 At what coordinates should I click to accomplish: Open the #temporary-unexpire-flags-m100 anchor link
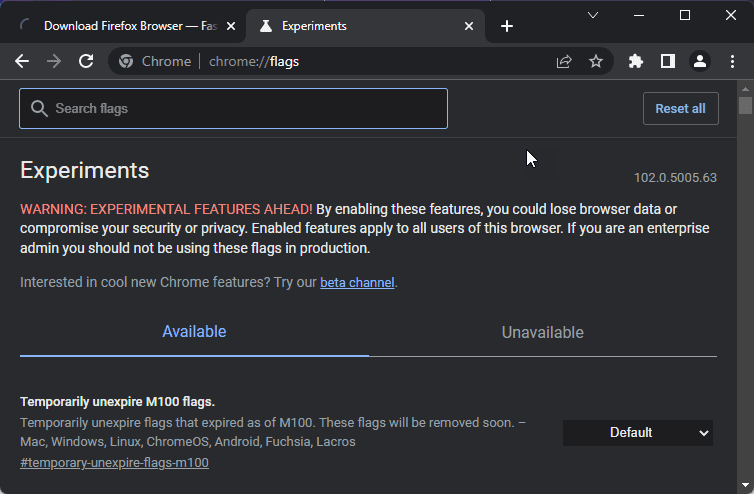114,463
